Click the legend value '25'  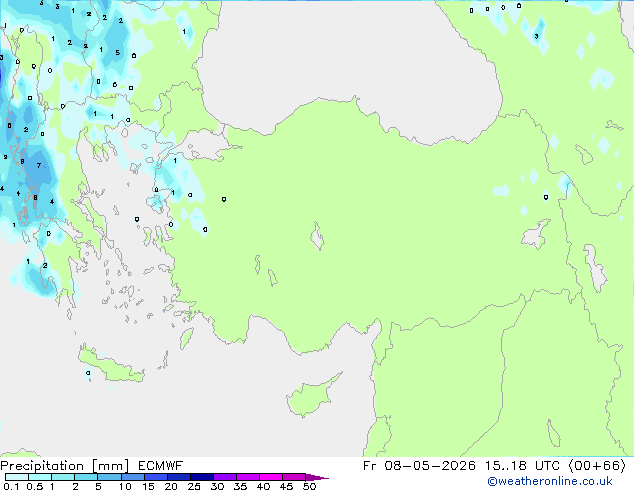[x=194, y=486]
